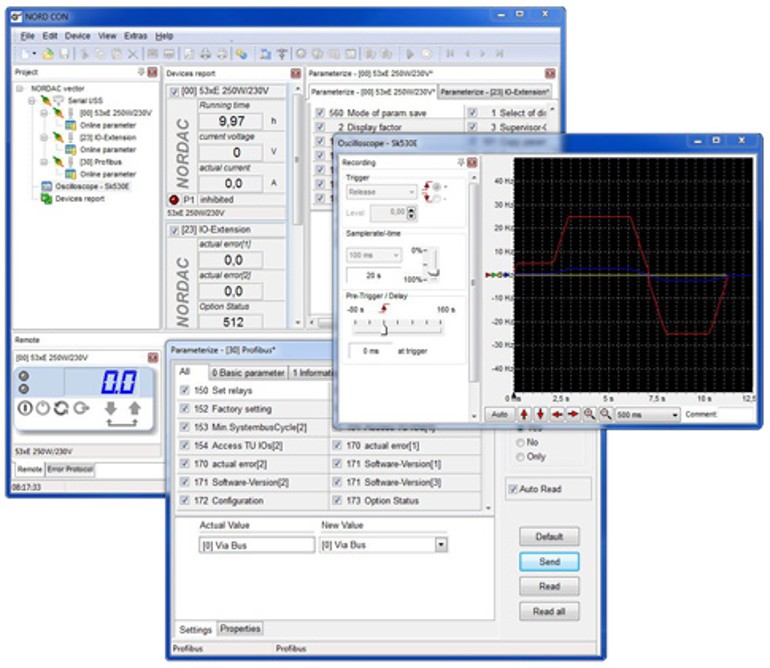Uncheck the [23] IO-Extension device checkbox

click(174, 230)
